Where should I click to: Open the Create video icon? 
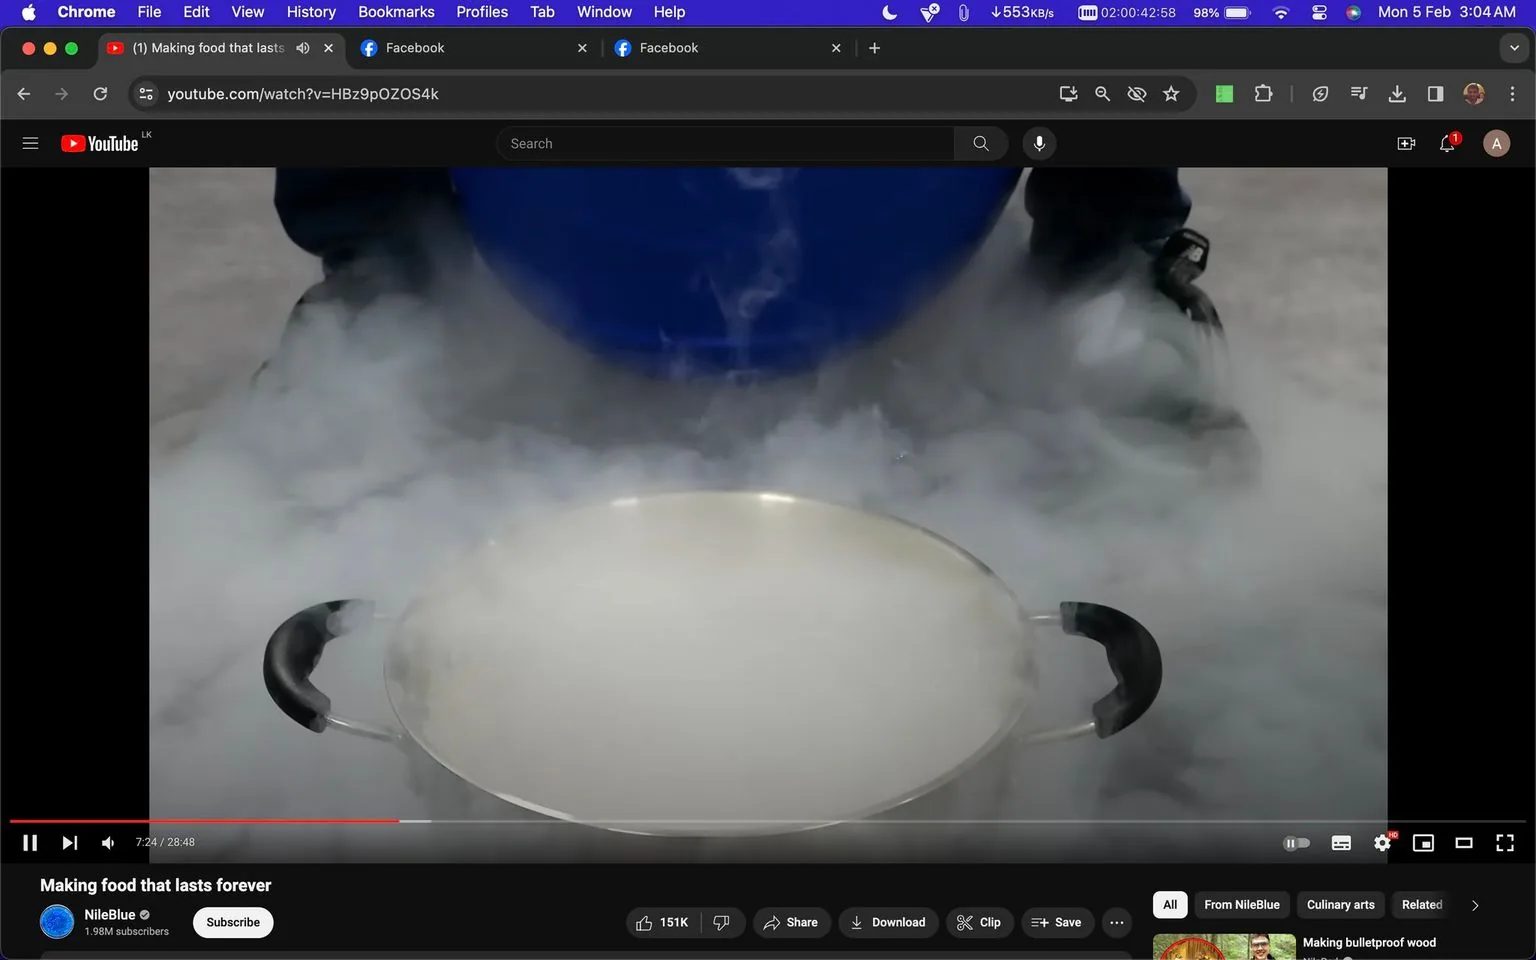[x=1406, y=143]
